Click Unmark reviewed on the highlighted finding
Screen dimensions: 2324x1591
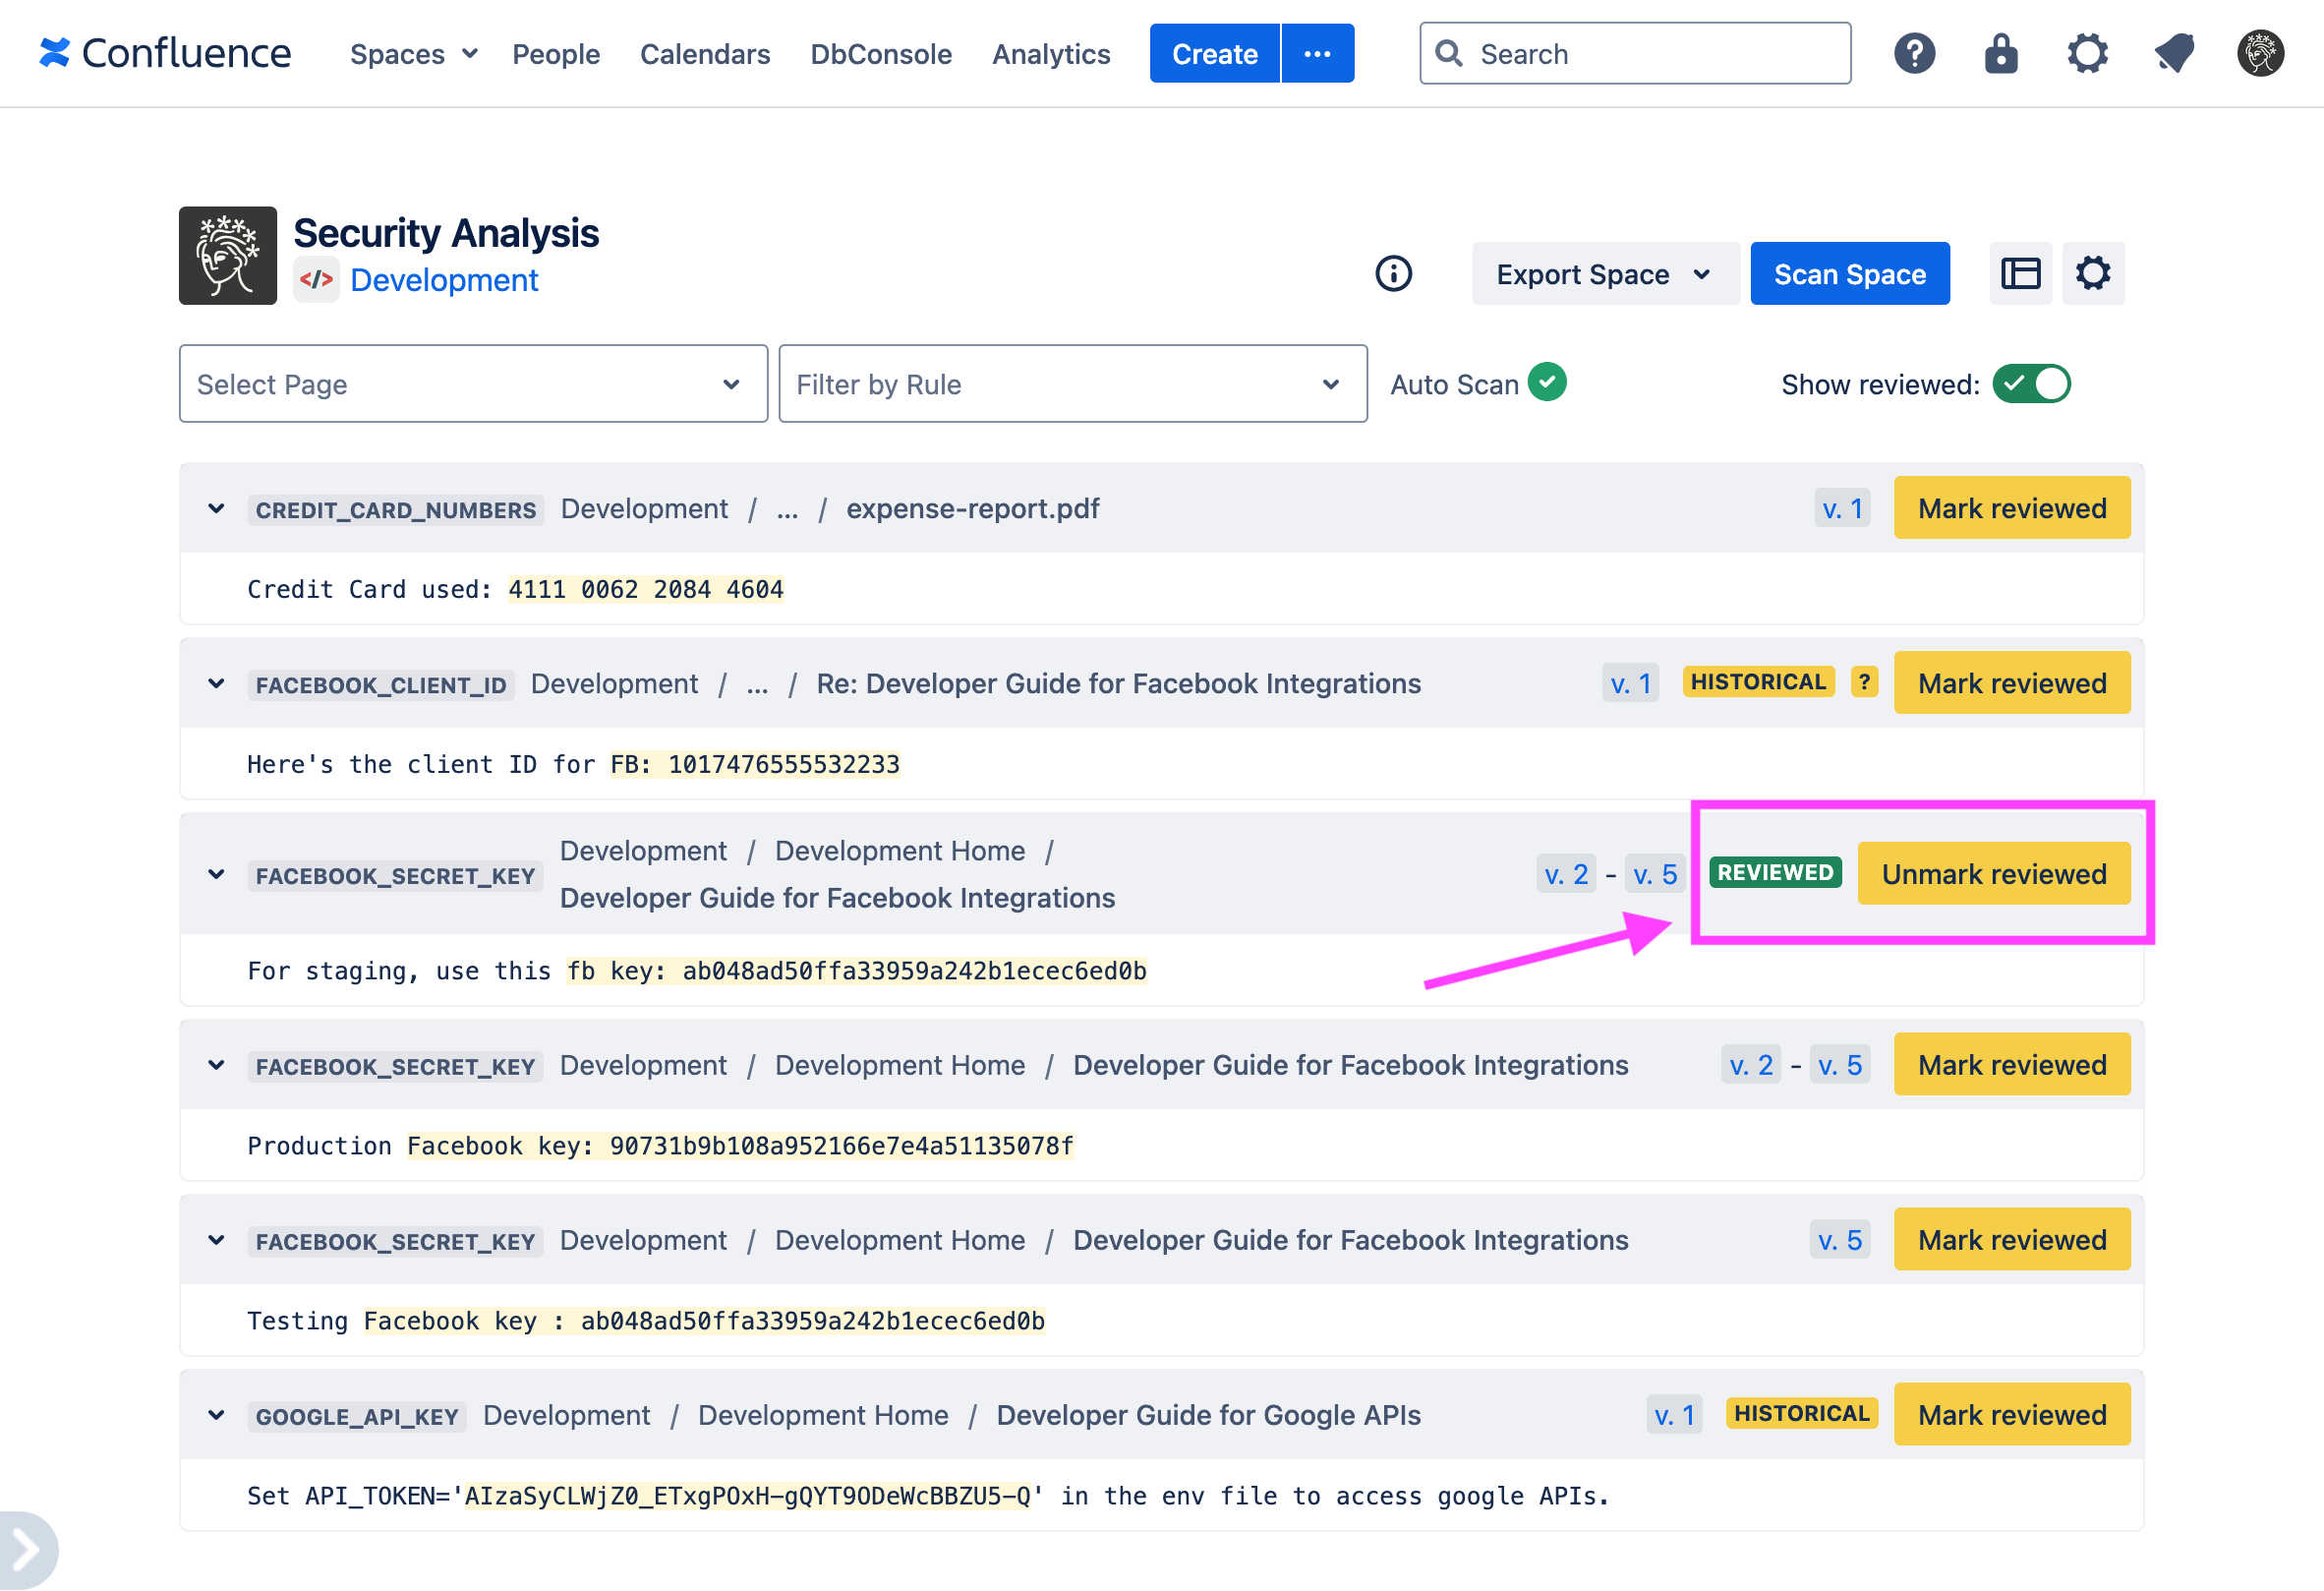pyautogui.click(x=1994, y=873)
